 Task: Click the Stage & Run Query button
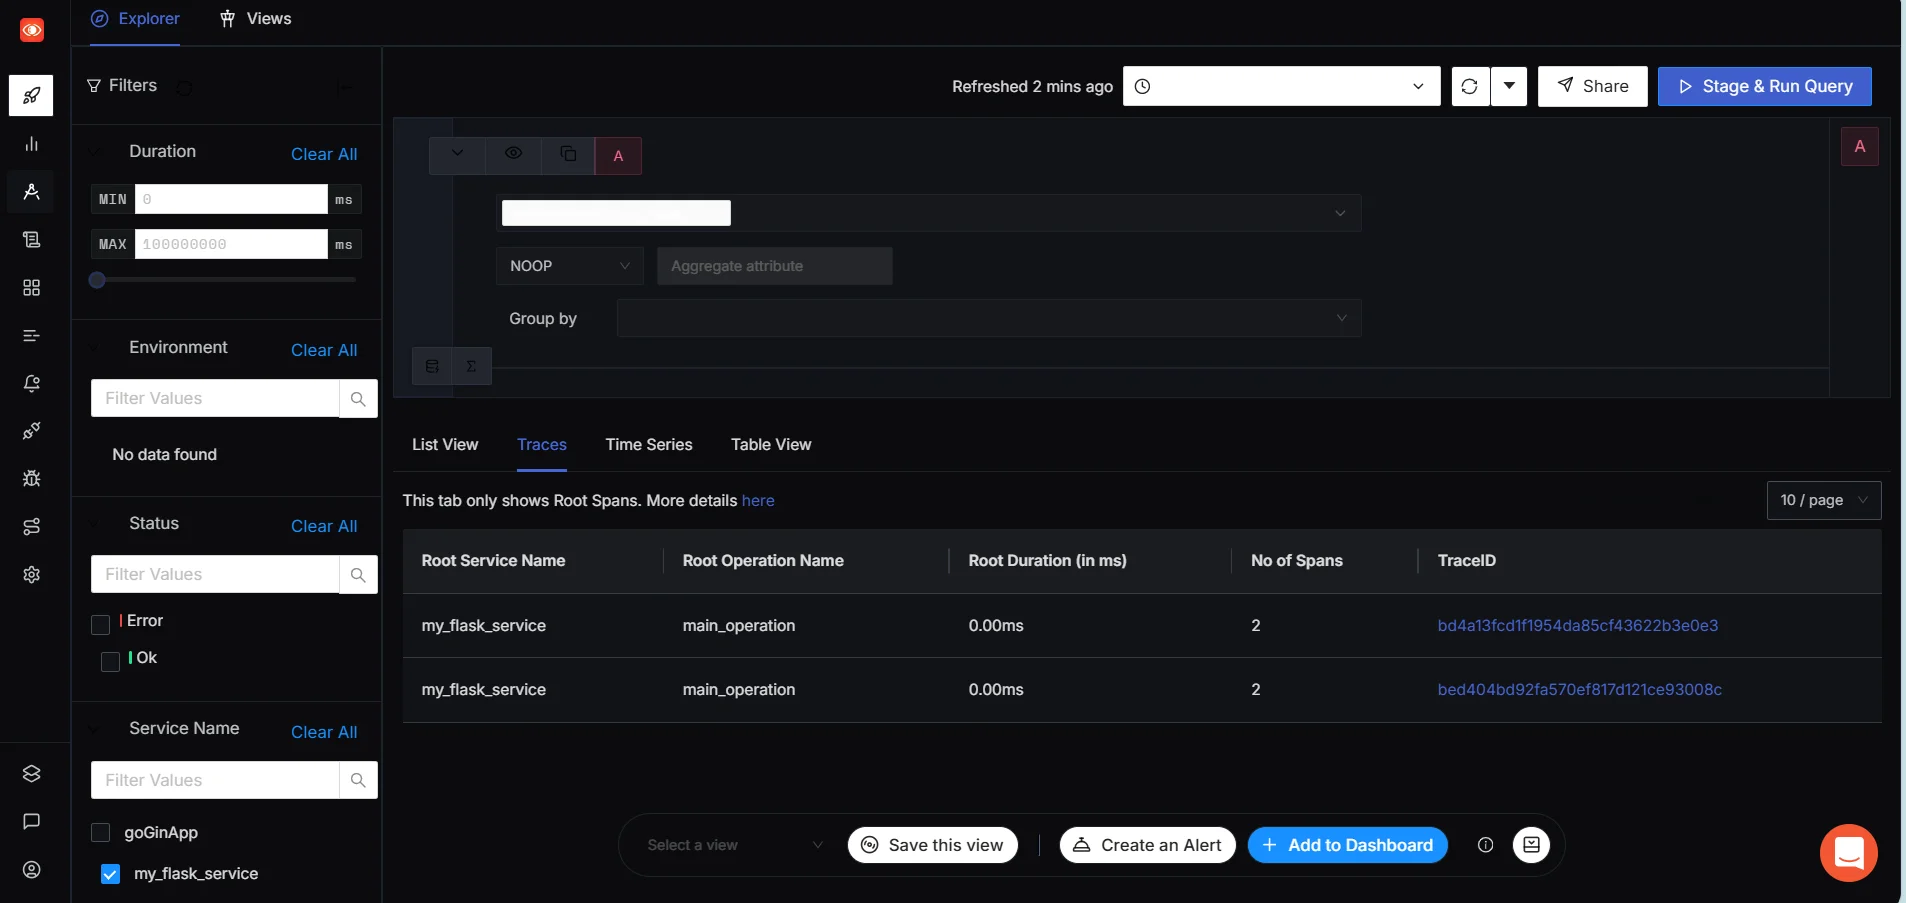point(1764,86)
